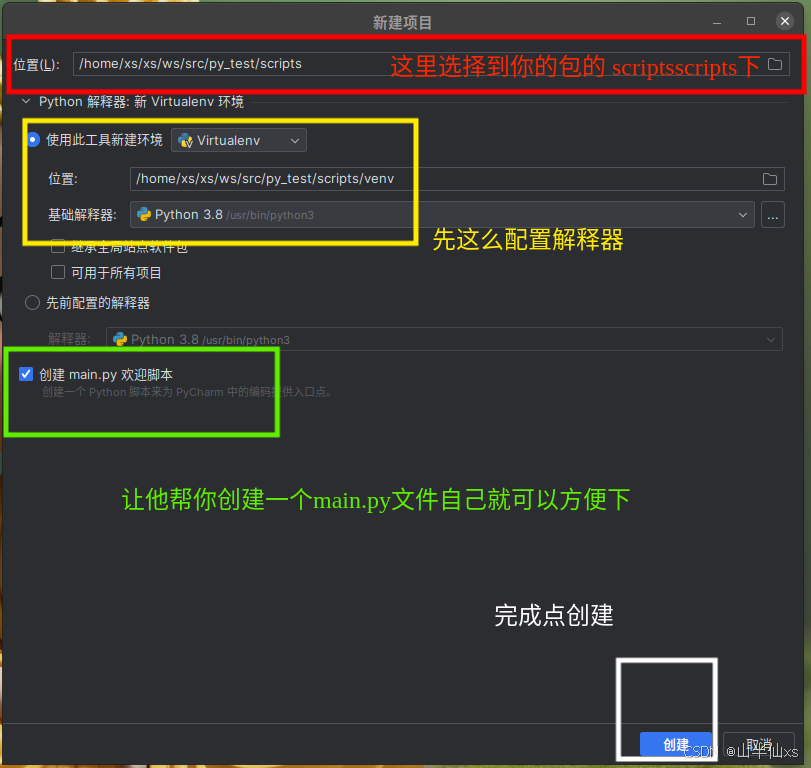
Task: Uncheck the 创建 main.py 欢迎脚本 checkbox
Action: [26, 374]
